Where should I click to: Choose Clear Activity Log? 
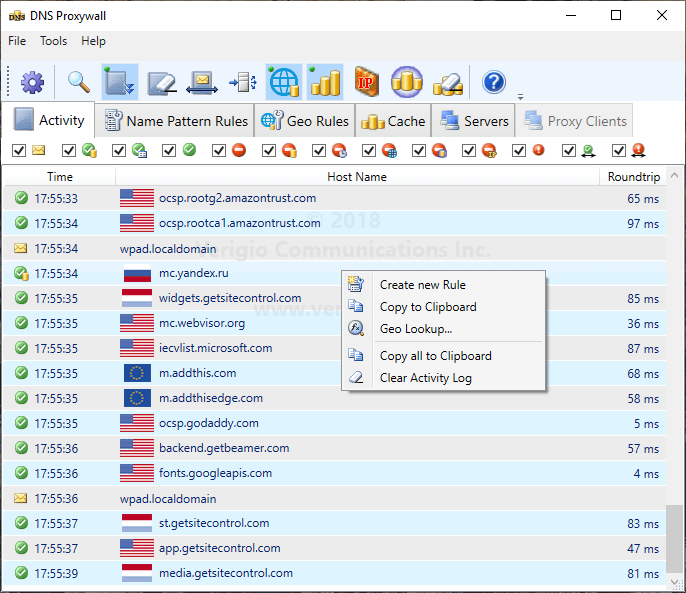click(x=443, y=378)
